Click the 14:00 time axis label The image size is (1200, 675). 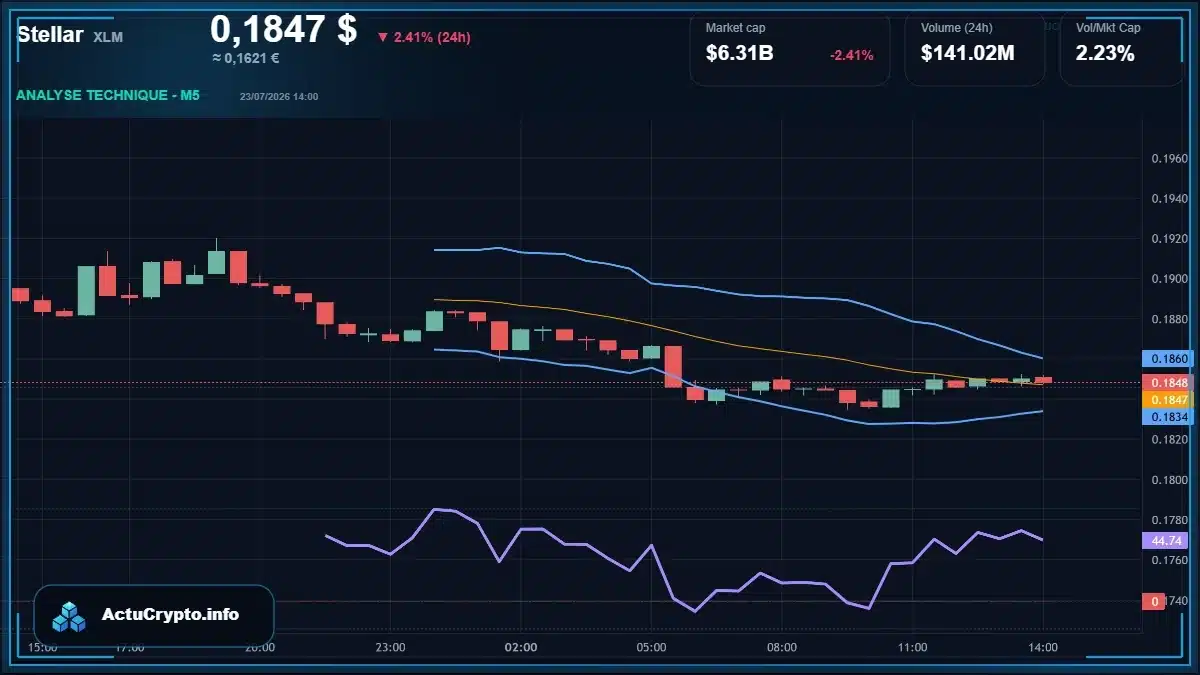1043,647
